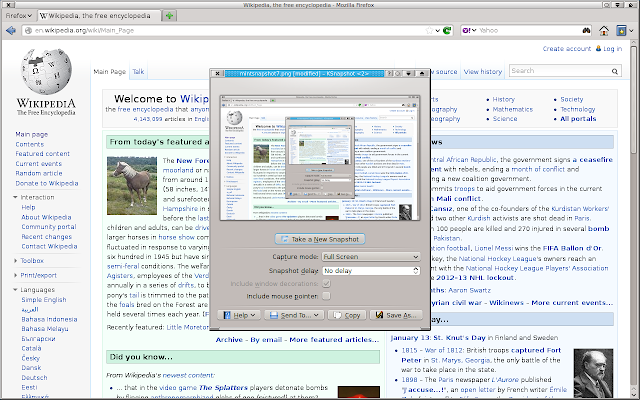Click the Log in link
The width and height of the screenshot is (640, 400).
tap(612, 49)
